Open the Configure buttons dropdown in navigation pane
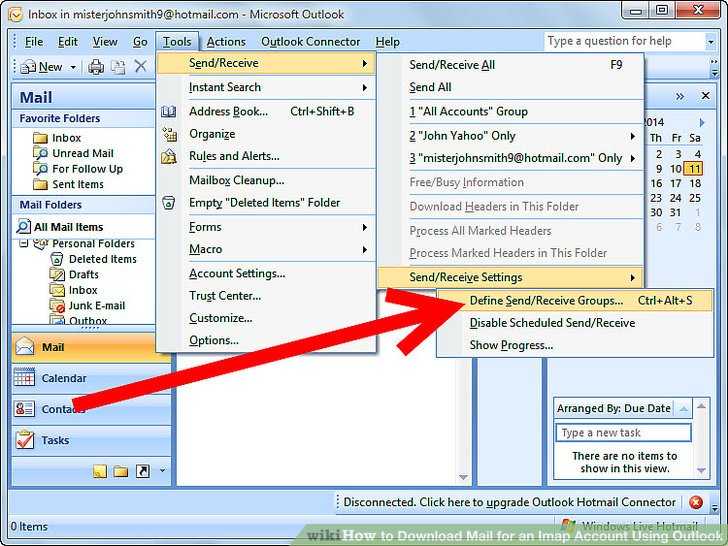Screen dimensions: 728x546 [x=162, y=470]
